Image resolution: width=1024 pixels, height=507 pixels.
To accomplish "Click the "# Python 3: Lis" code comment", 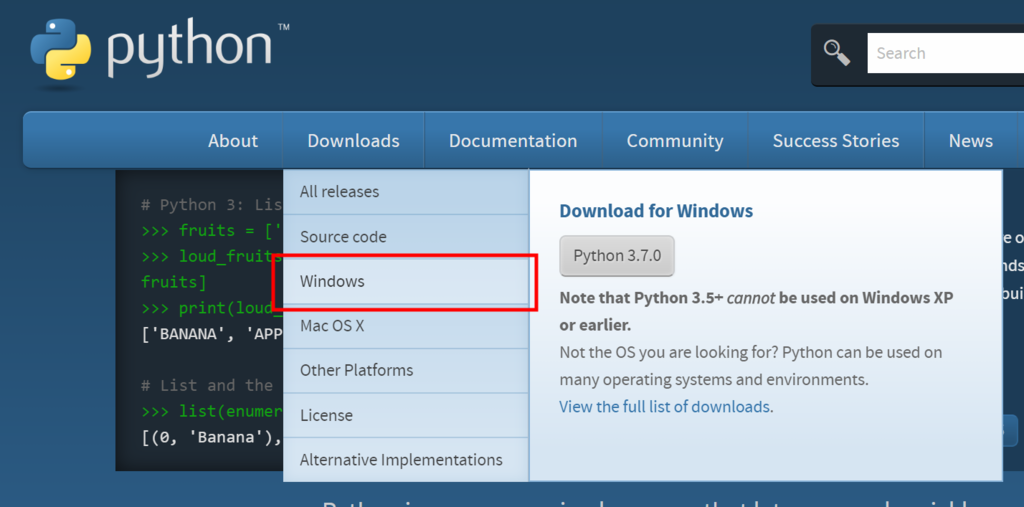I will (212, 205).
